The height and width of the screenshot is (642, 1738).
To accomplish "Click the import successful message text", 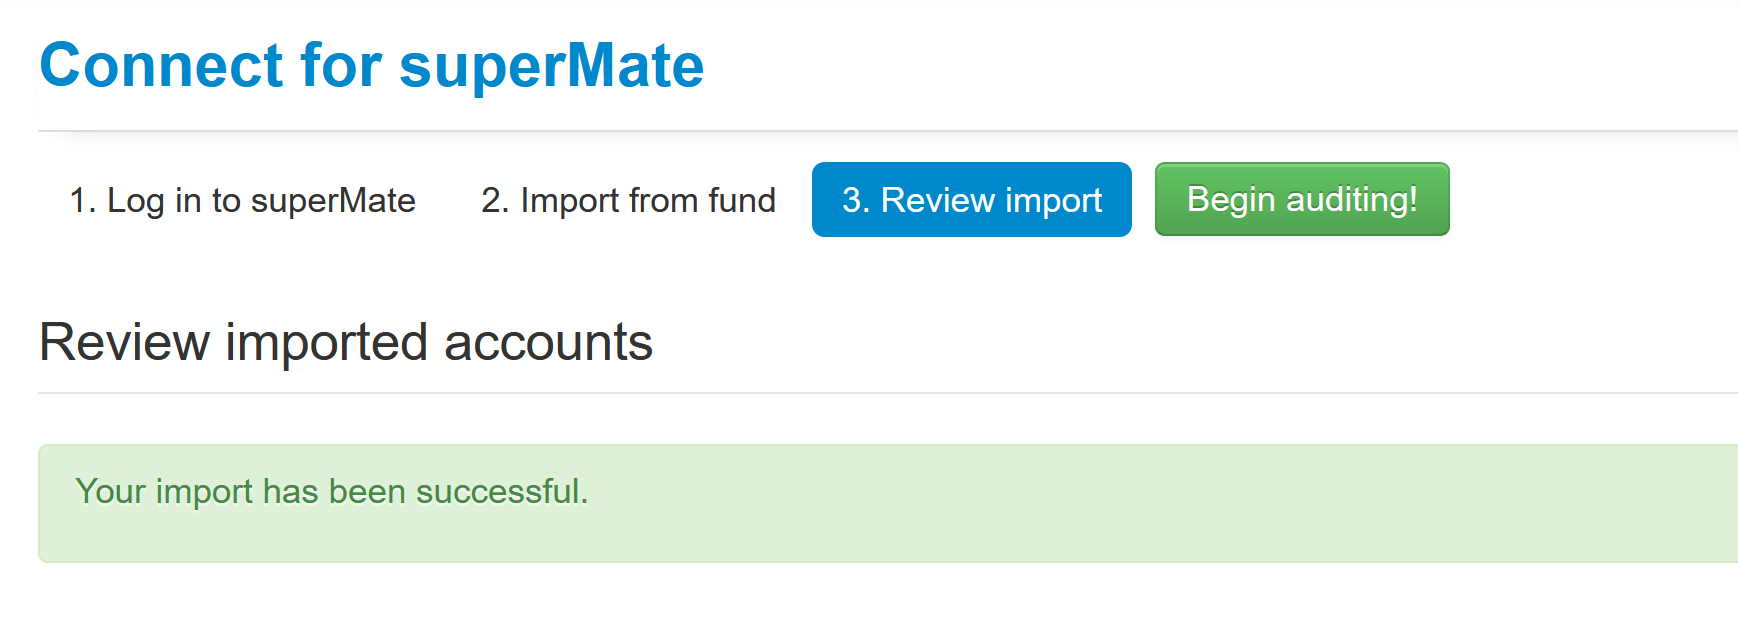I will (331, 492).
